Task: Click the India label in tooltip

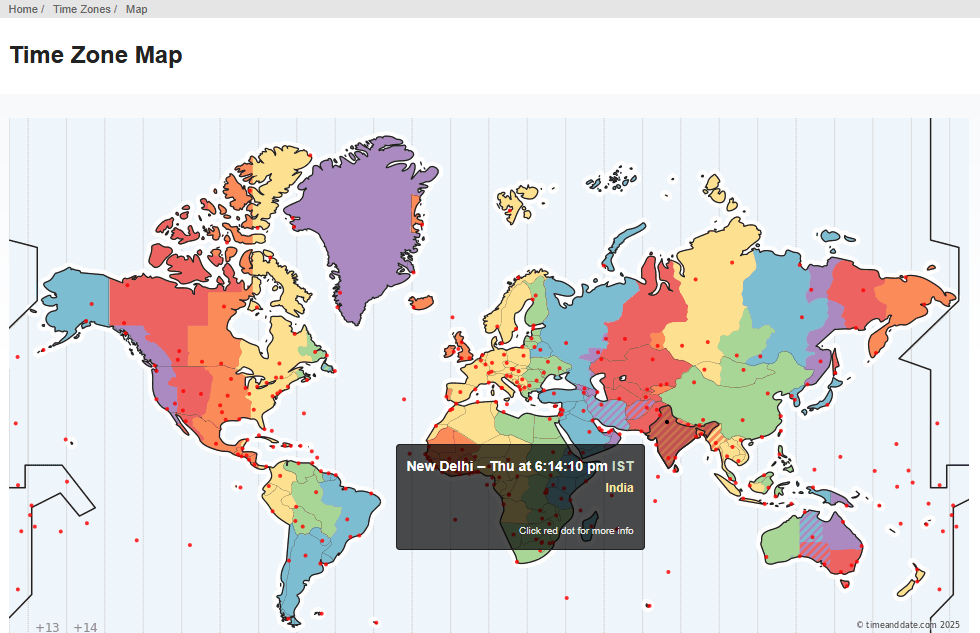Action: 619,487
